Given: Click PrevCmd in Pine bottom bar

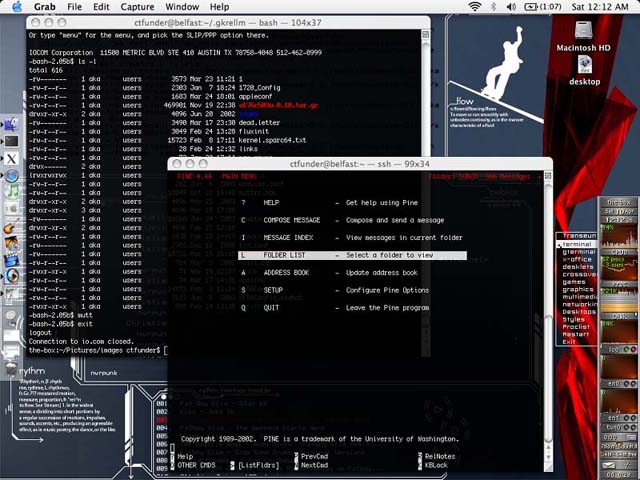Looking at the screenshot, I should click(314, 456).
